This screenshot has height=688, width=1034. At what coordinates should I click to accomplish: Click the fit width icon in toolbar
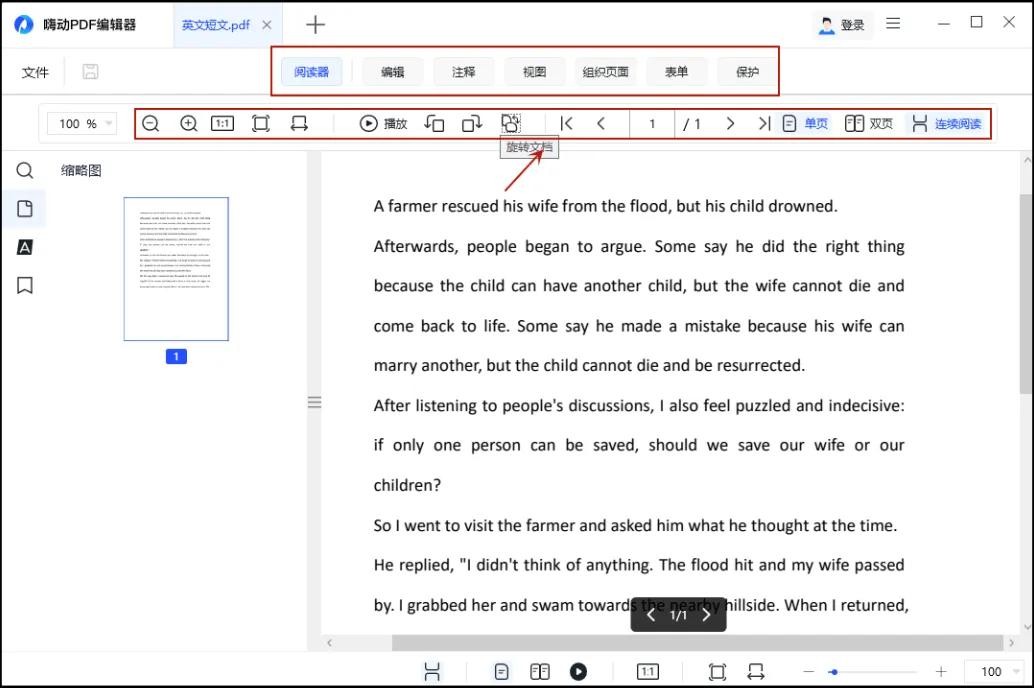click(298, 123)
